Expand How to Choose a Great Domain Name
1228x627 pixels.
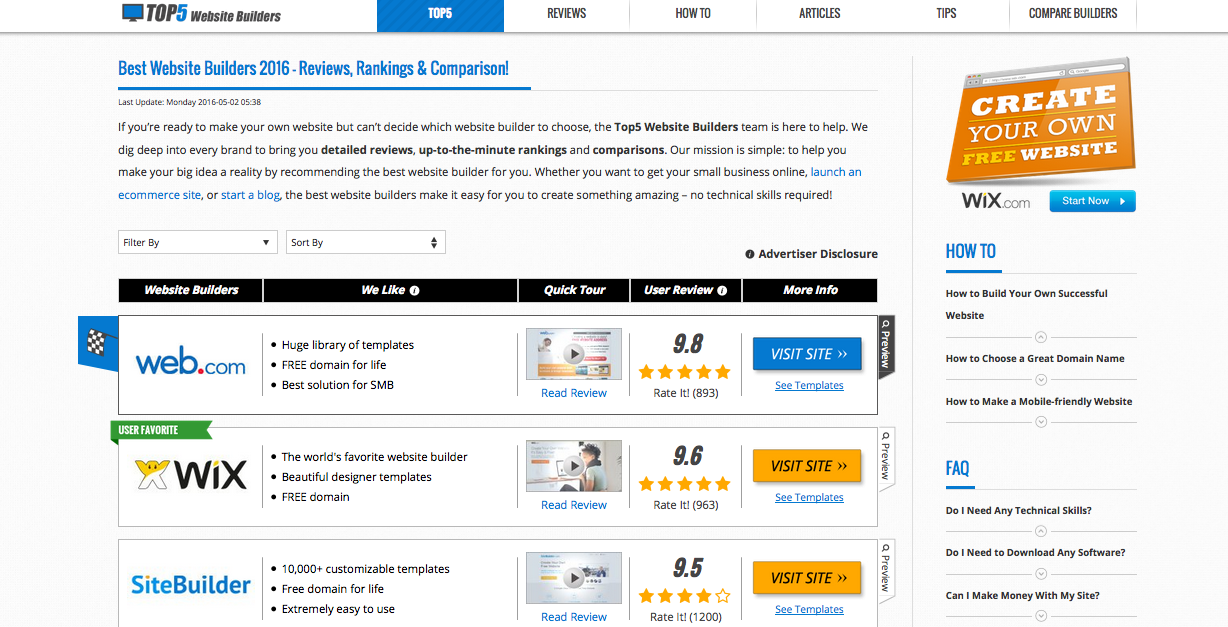[1041, 379]
